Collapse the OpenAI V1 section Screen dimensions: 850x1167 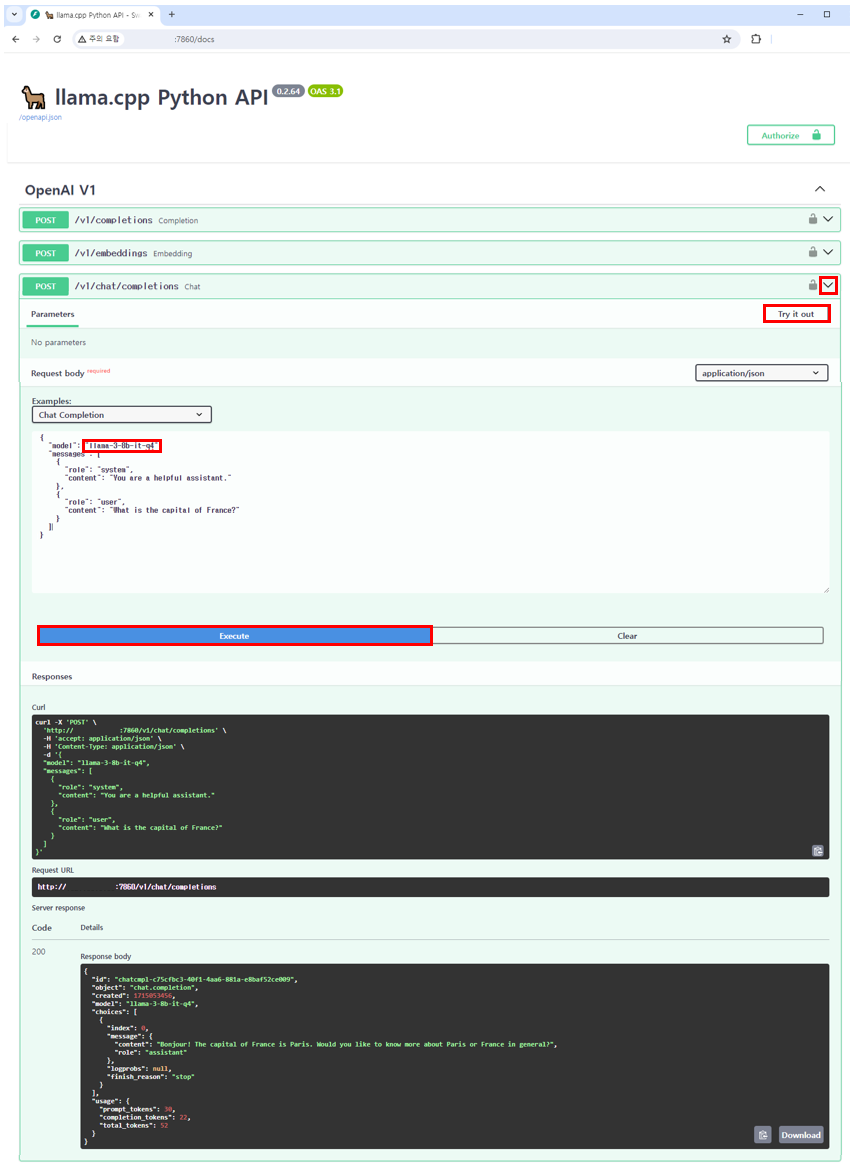click(x=819, y=189)
